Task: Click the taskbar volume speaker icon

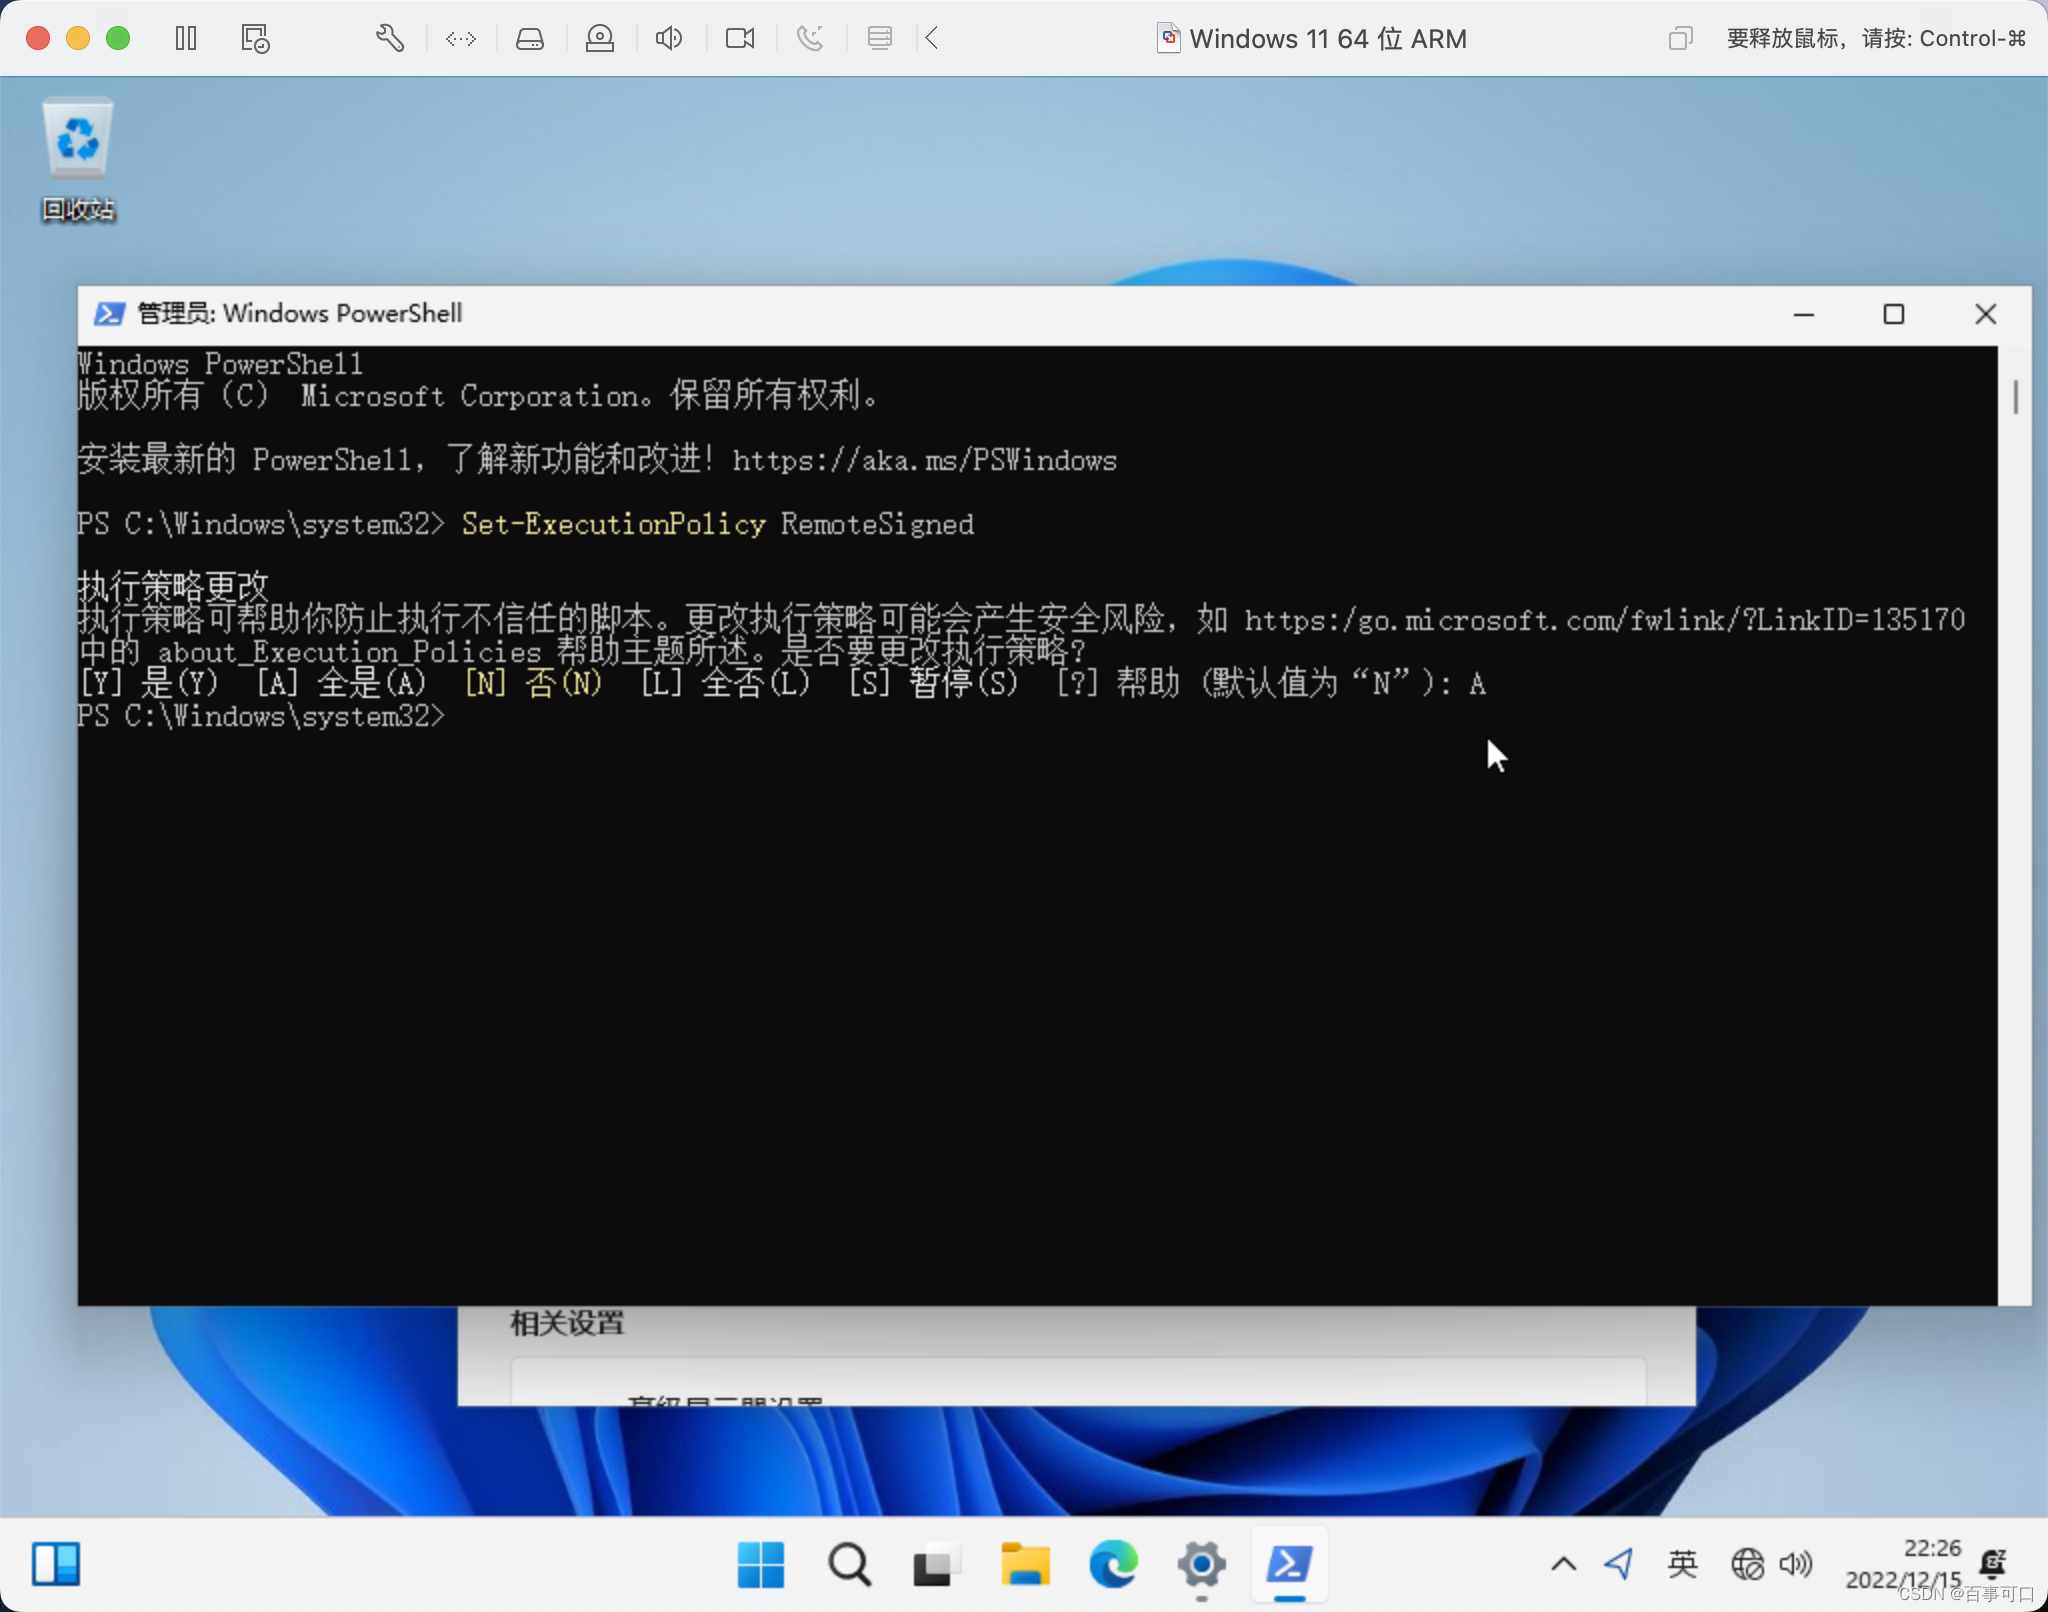Action: [x=1796, y=1564]
